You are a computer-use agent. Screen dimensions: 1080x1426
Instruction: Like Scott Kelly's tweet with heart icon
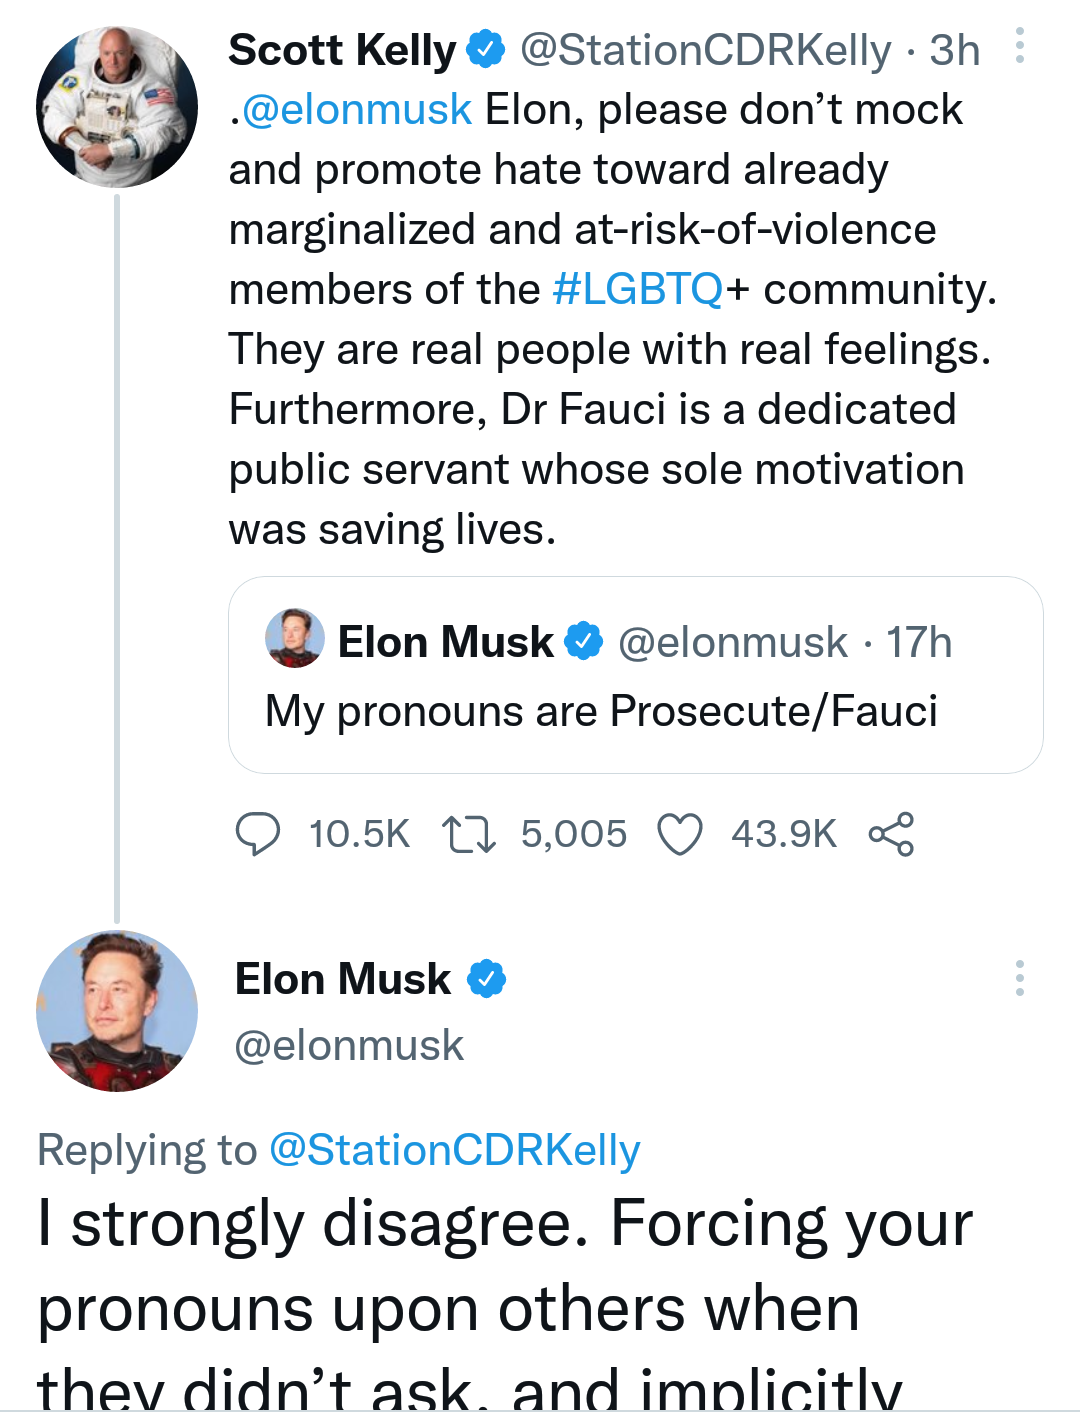pyautogui.click(x=680, y=834)
